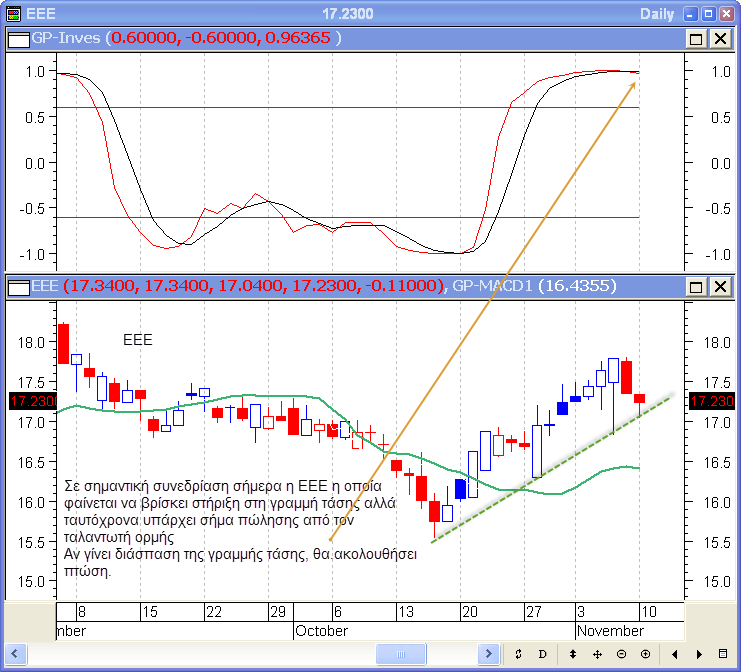Close the GP-Inves indicator pane

pos(719,38)
